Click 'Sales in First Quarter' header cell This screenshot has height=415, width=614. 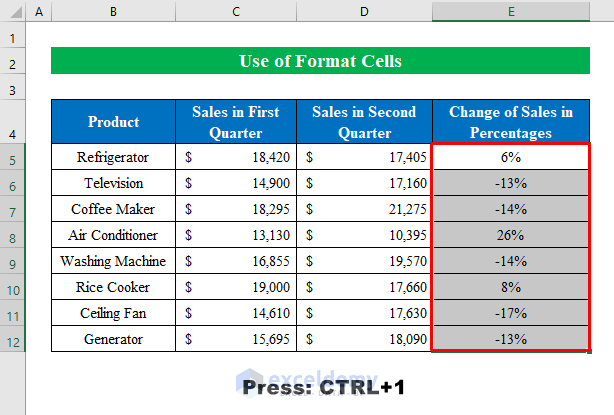click(236, 122)
